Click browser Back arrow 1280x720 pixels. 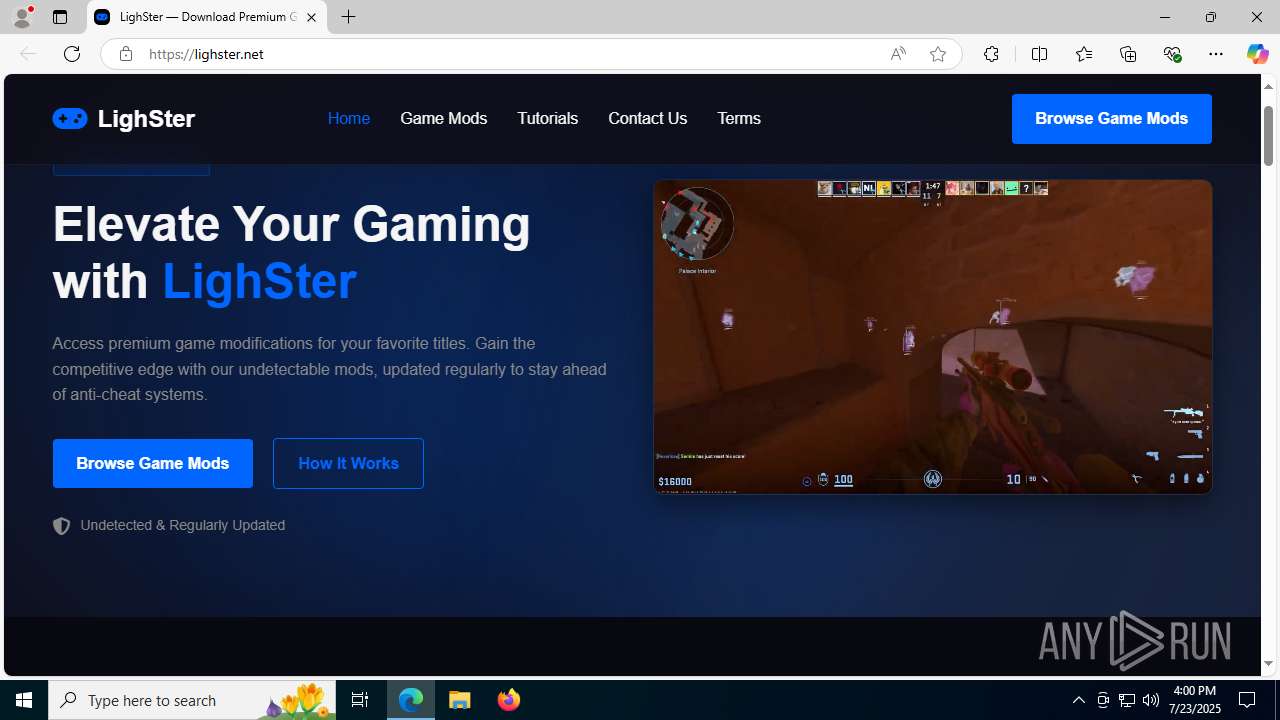[27, 54]
